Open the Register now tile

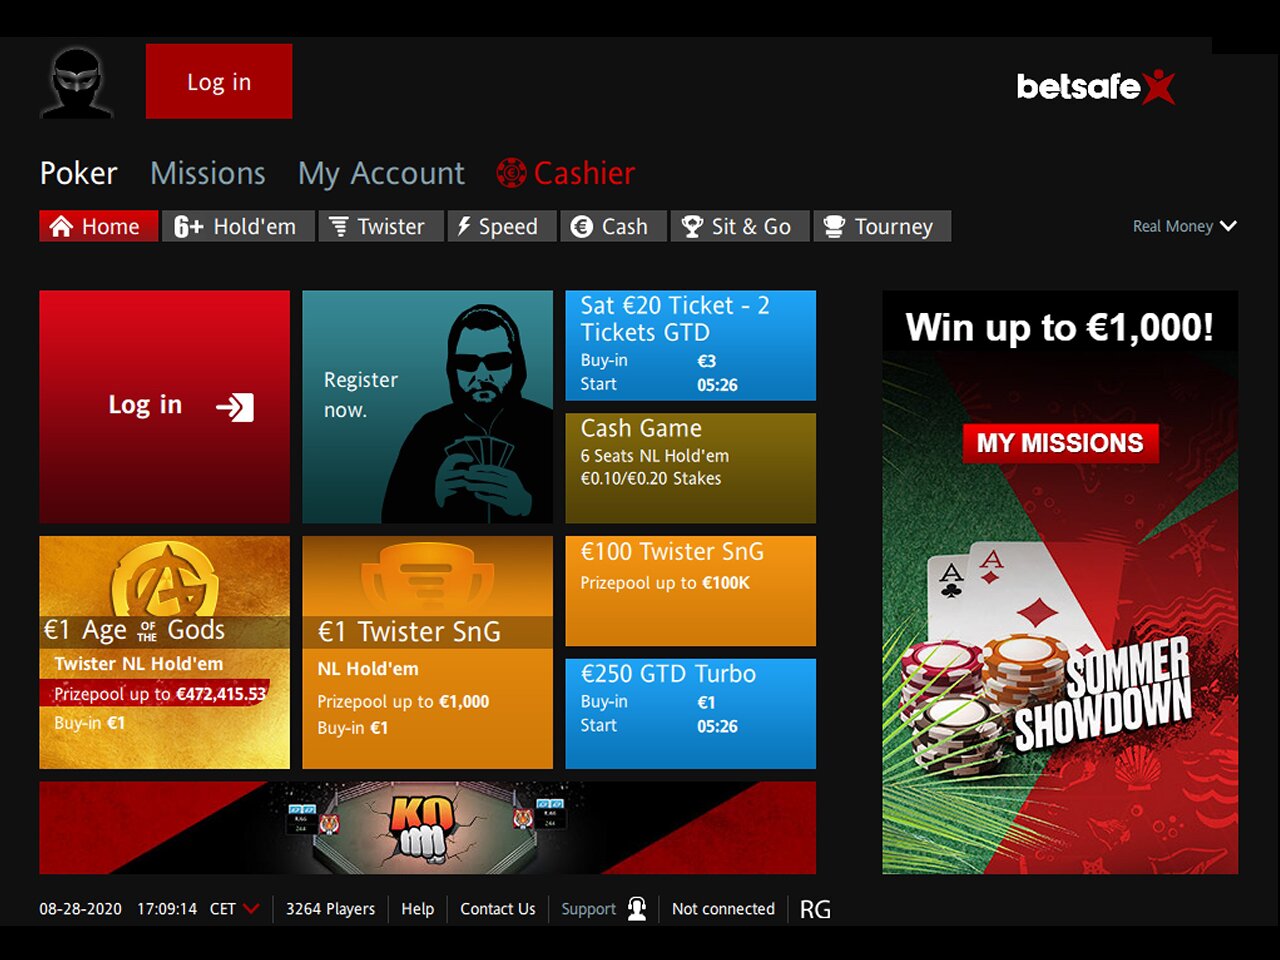click(427, 407)
